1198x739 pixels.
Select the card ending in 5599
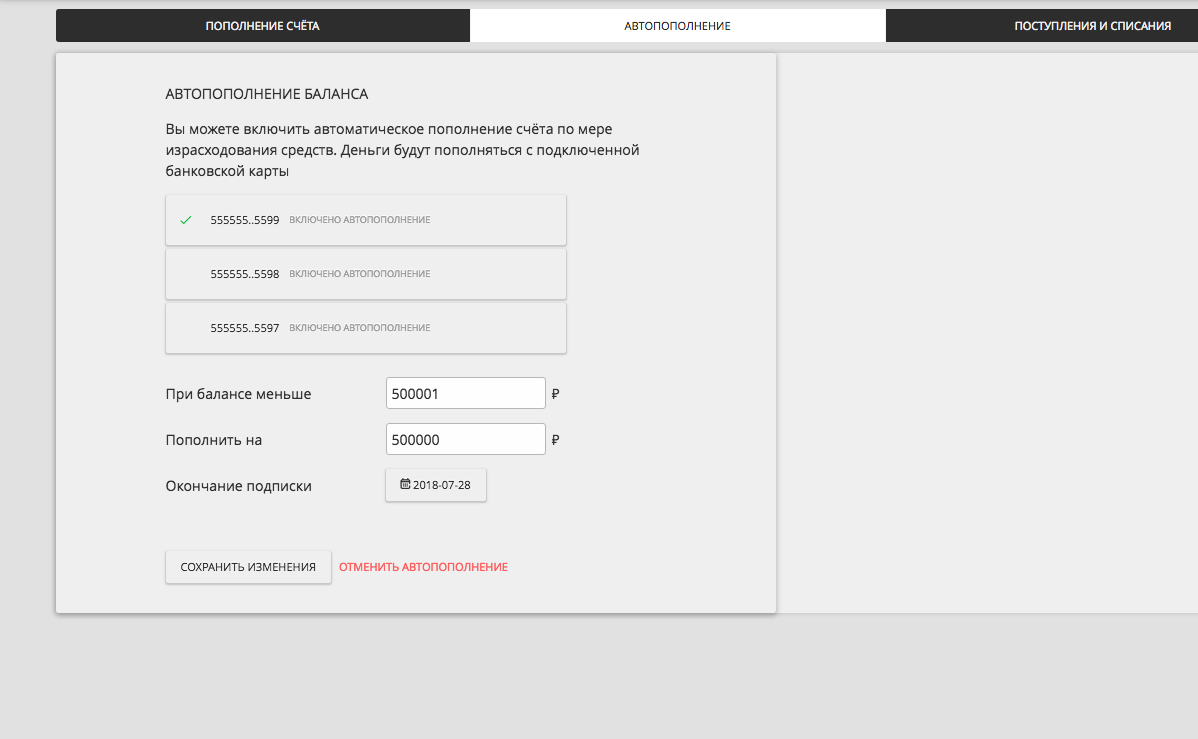[365, 220]
